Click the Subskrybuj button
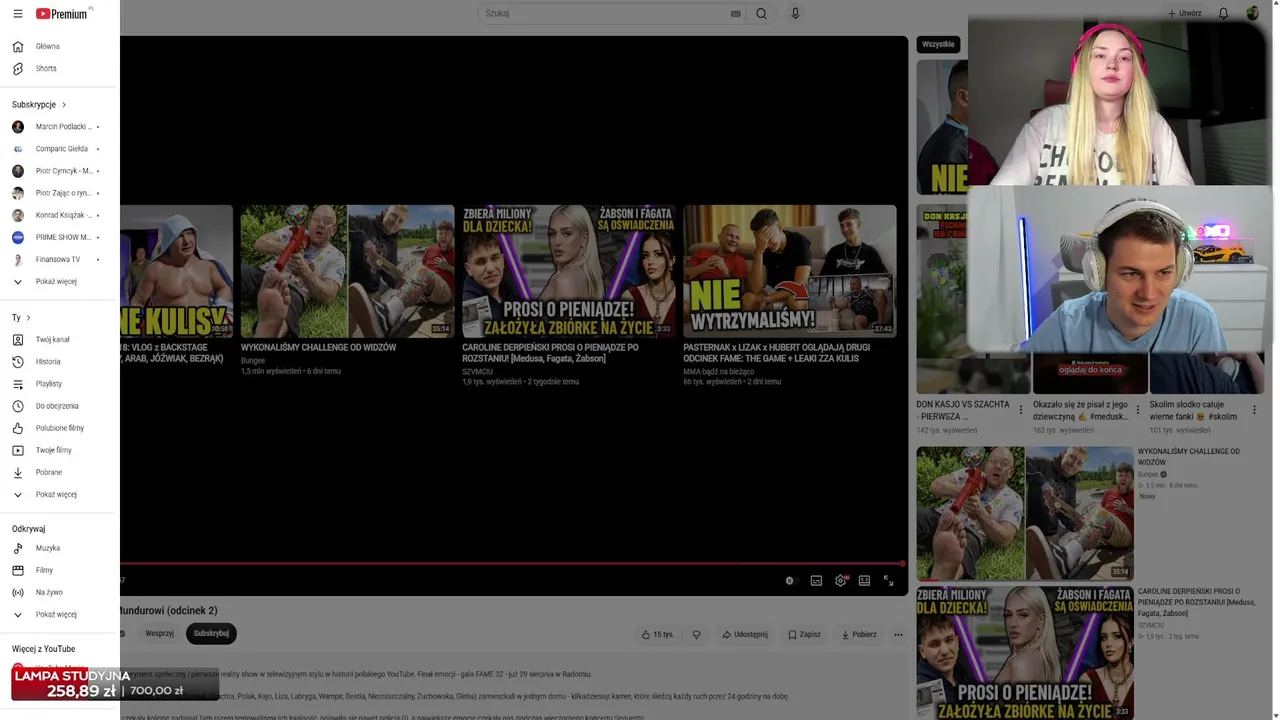 211,633
